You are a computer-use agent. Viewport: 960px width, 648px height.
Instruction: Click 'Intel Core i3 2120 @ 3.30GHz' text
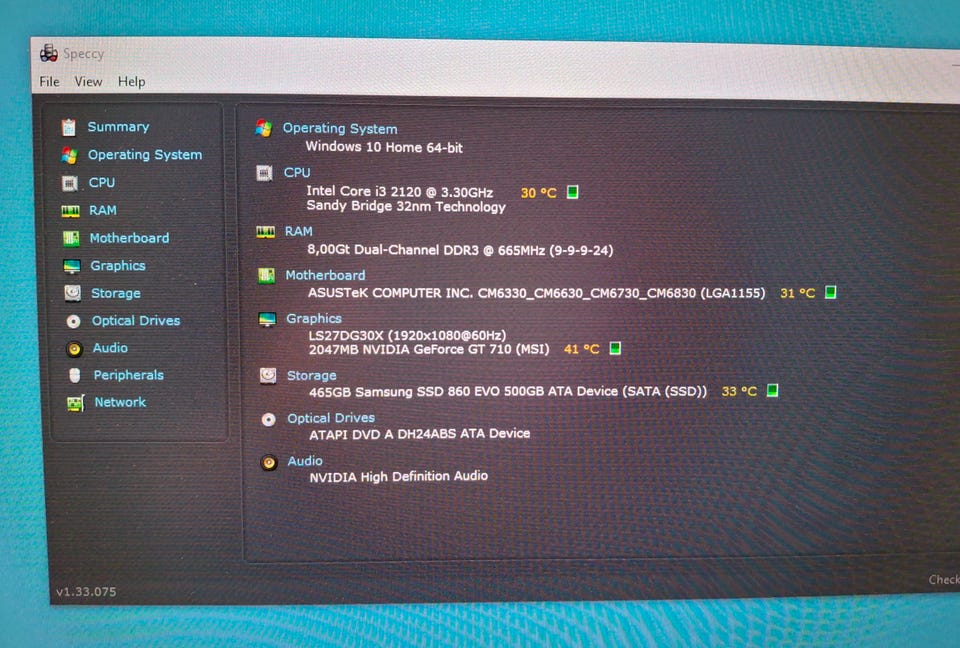pyautogui.click(x=400, y=192)
